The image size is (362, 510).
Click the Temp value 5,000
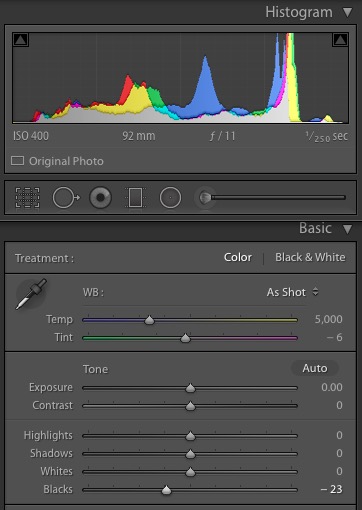(328, 319)
